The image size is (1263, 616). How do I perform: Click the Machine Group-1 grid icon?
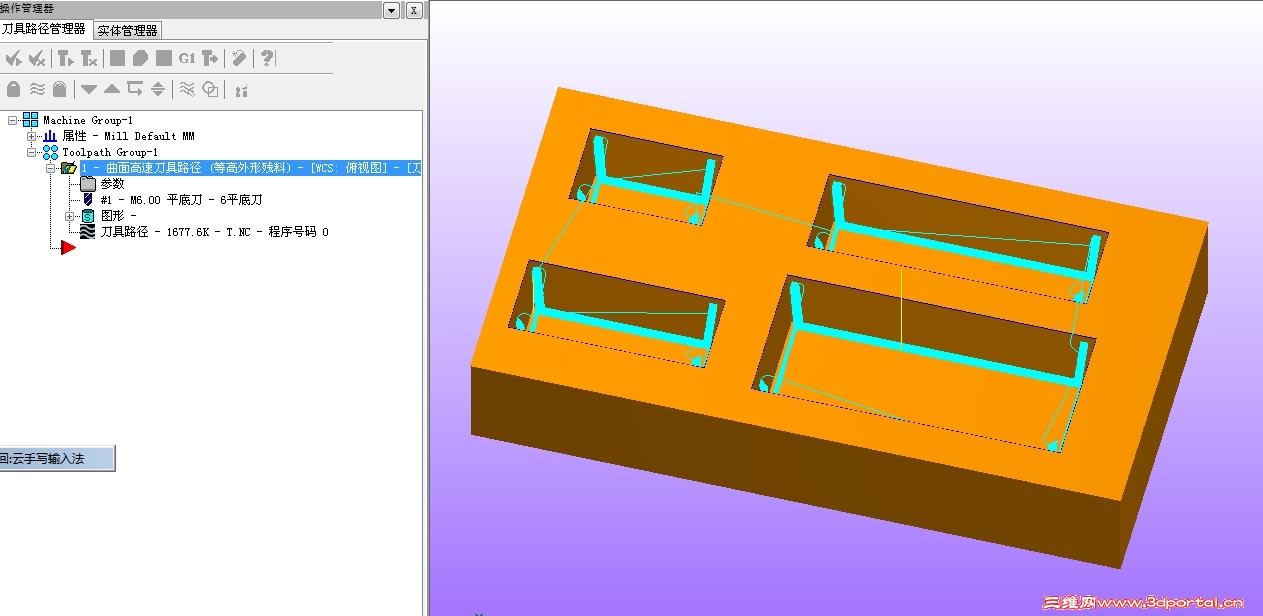(31, 120)
